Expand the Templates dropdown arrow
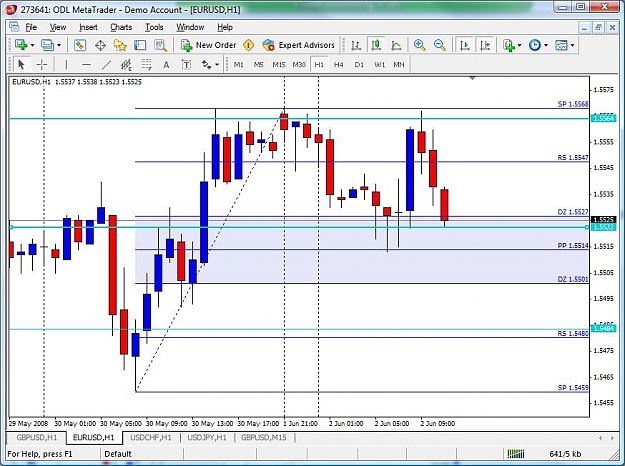This screenshot has height=466, width=625. coord(572,45)
